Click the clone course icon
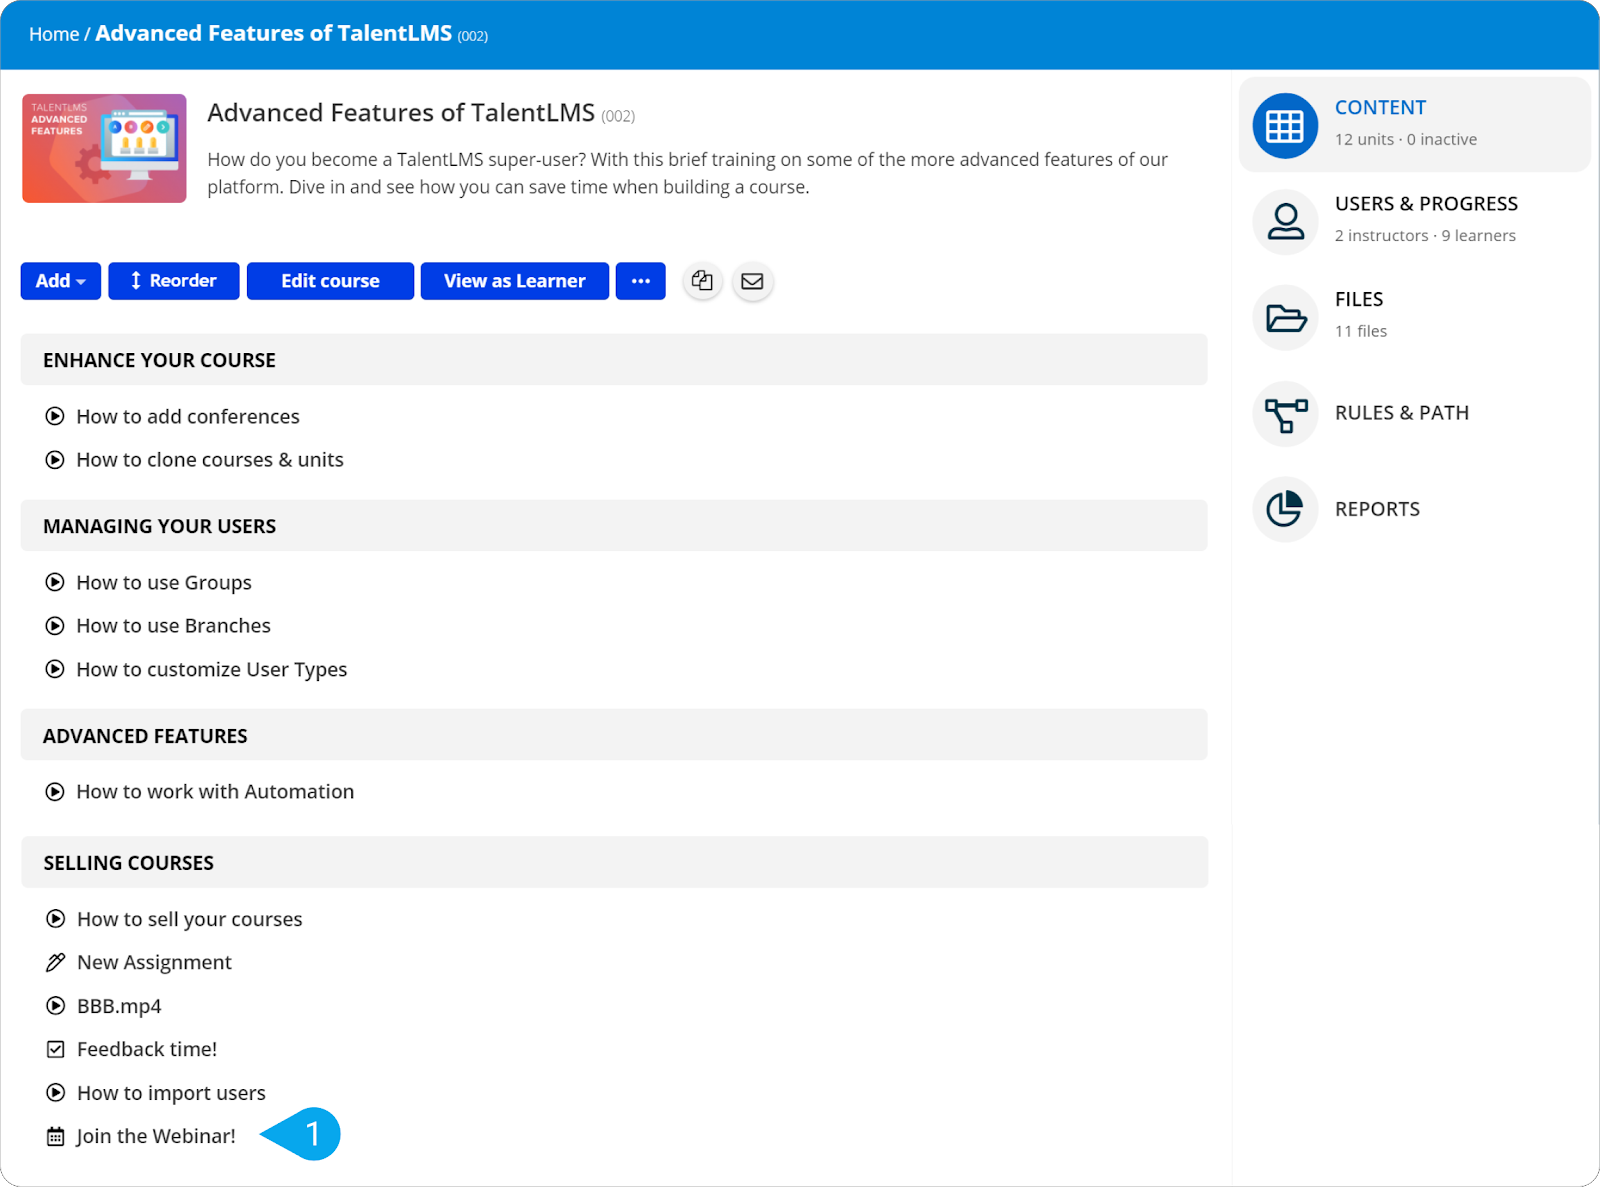Screen dimensions: 1600x1187 coord(703,281)
